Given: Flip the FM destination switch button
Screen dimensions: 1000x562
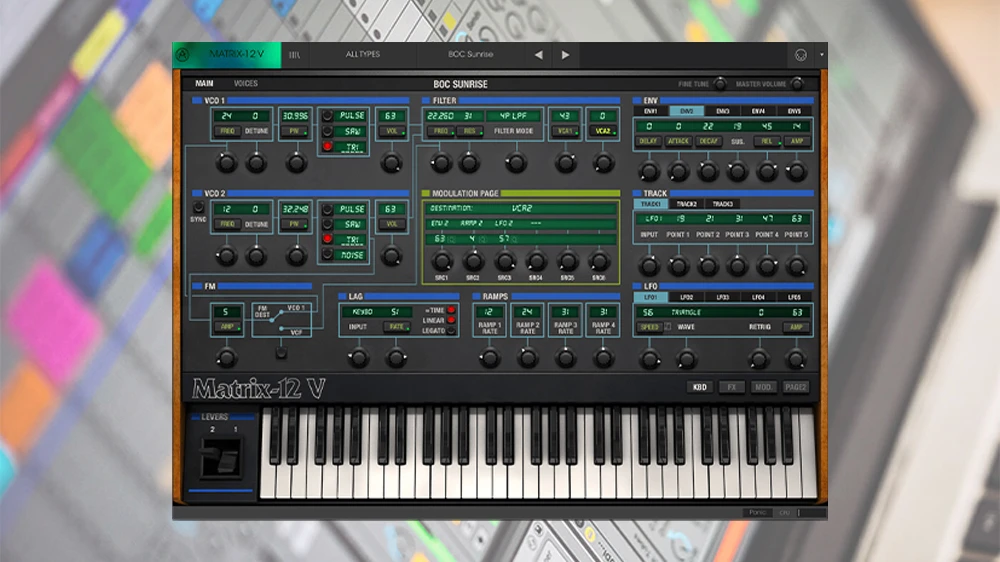Looking at the screenshot, I should click(281, 352).
